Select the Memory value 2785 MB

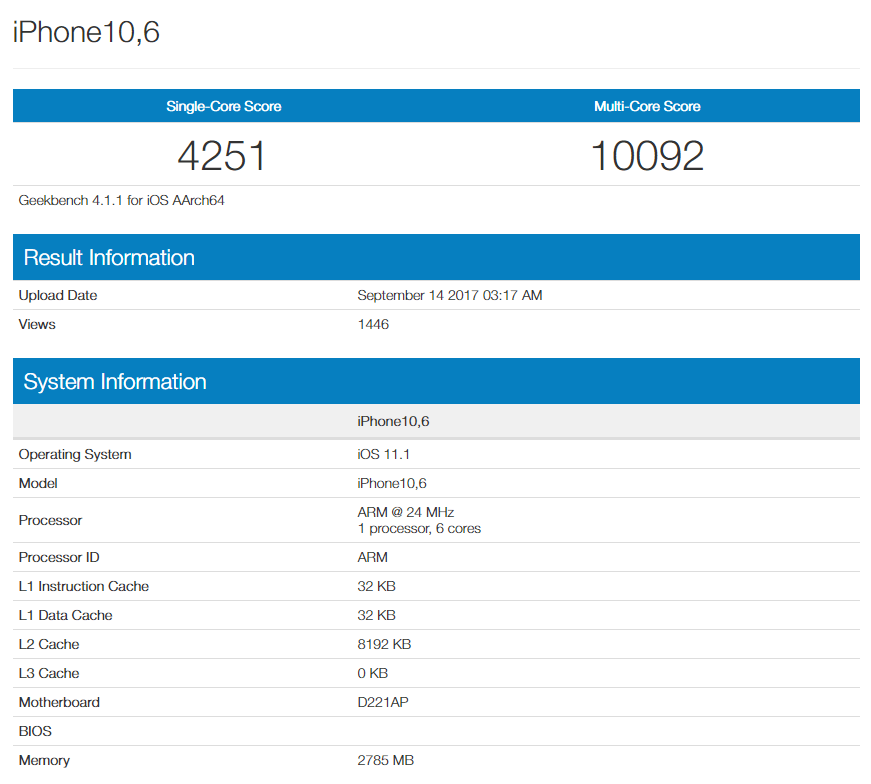[x=385, y=760]
